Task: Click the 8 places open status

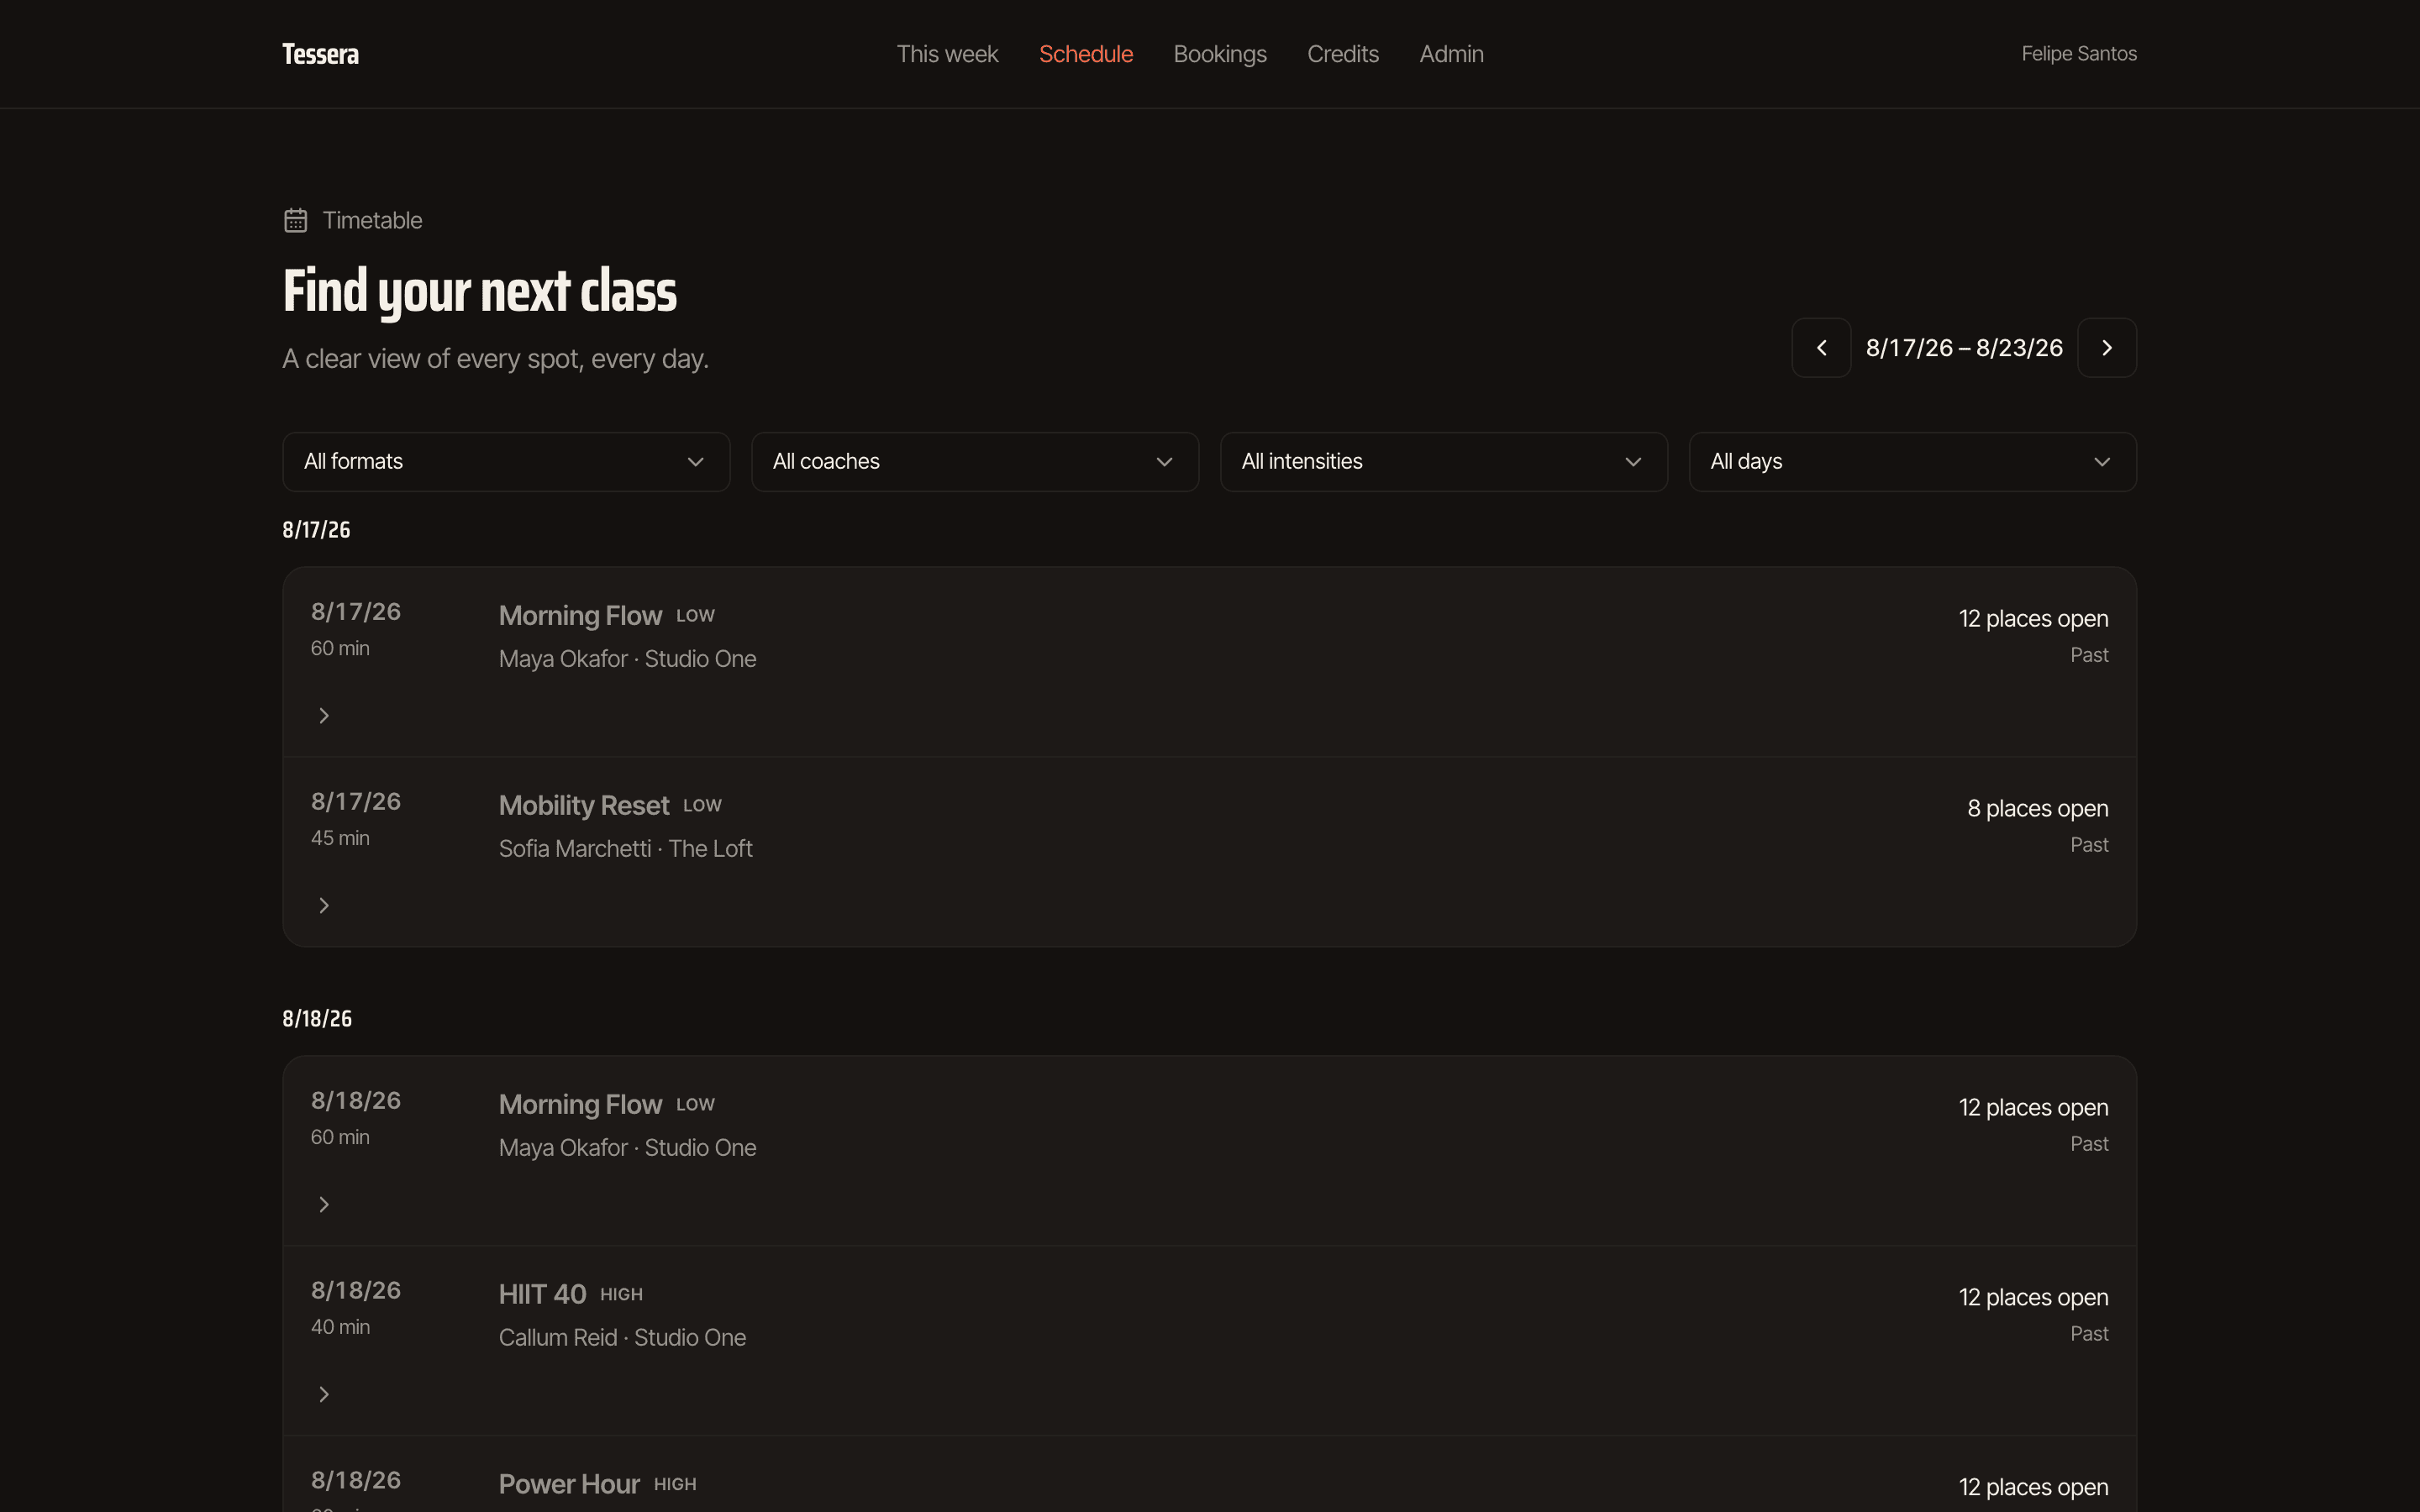Action: pos(2037,808)
